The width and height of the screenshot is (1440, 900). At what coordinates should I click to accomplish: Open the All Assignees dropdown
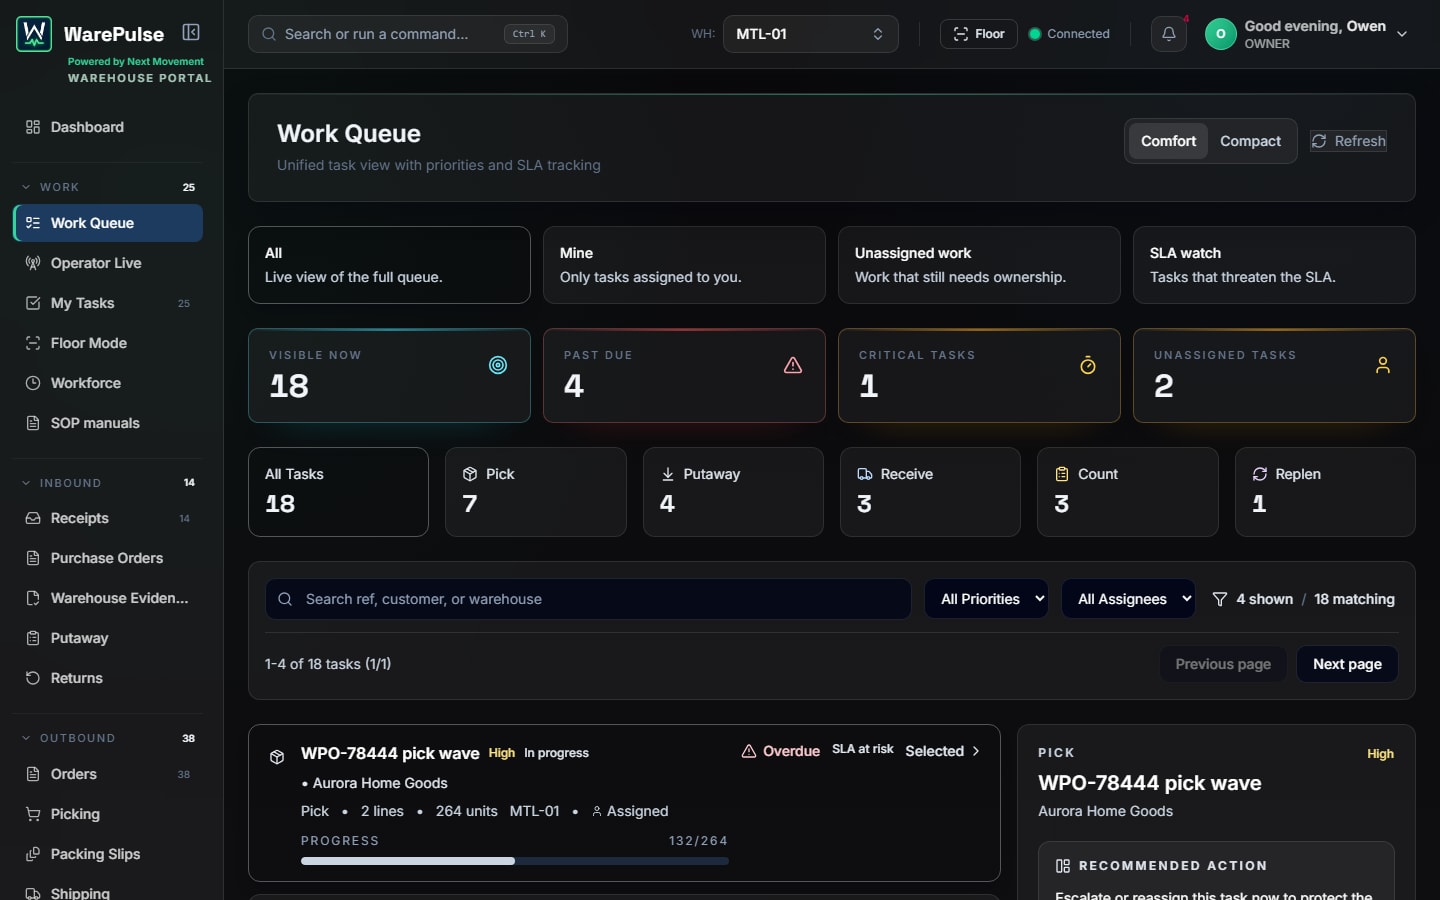[x=1129, y=599]
